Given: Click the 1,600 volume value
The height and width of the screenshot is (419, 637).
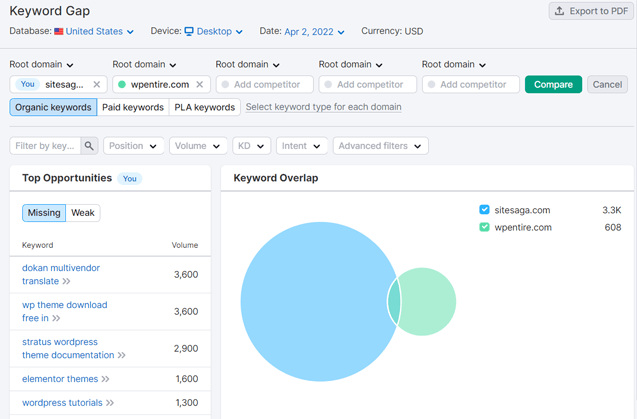Looking at the screenshot, I should 187,379.
